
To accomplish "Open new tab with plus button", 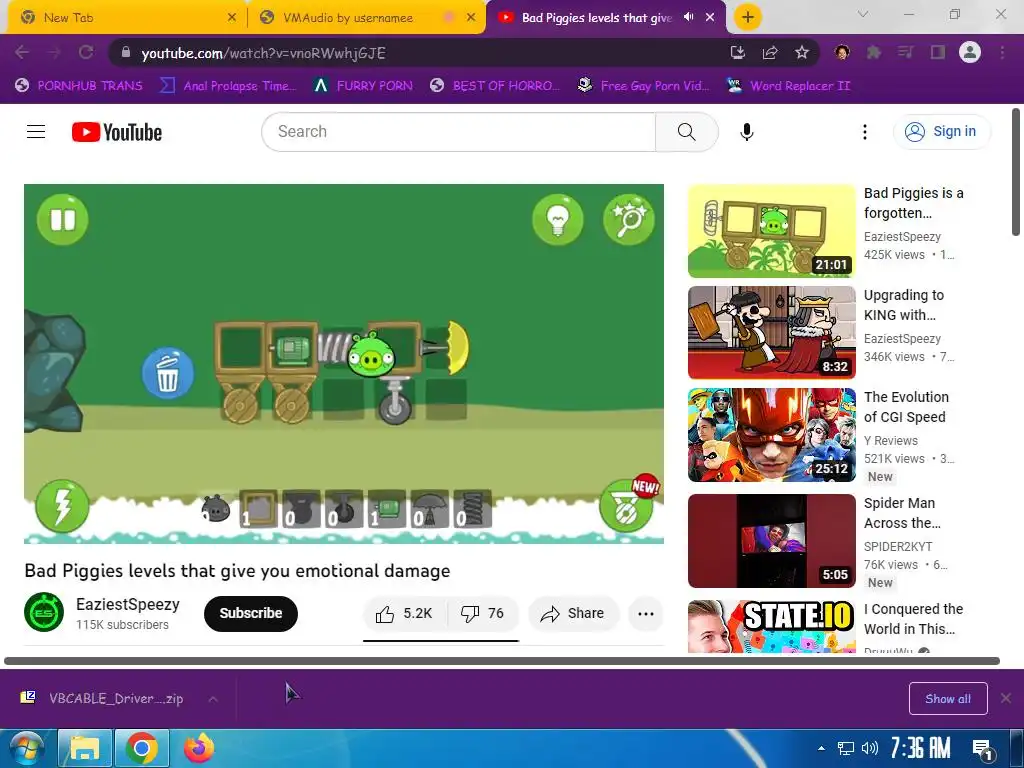I will [x=748, y=17].
